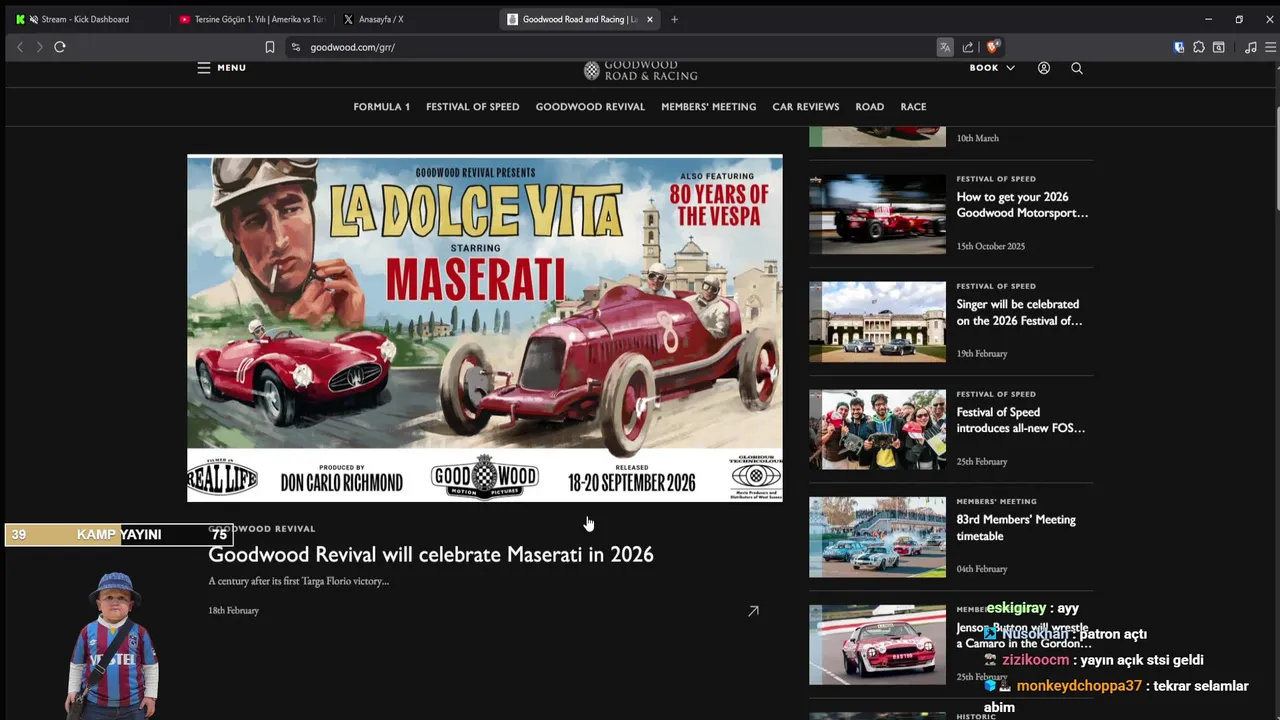Open 'Singer will be celebrated' article link
This screenshot has height=720, width=1280.
pos(1019,312)
